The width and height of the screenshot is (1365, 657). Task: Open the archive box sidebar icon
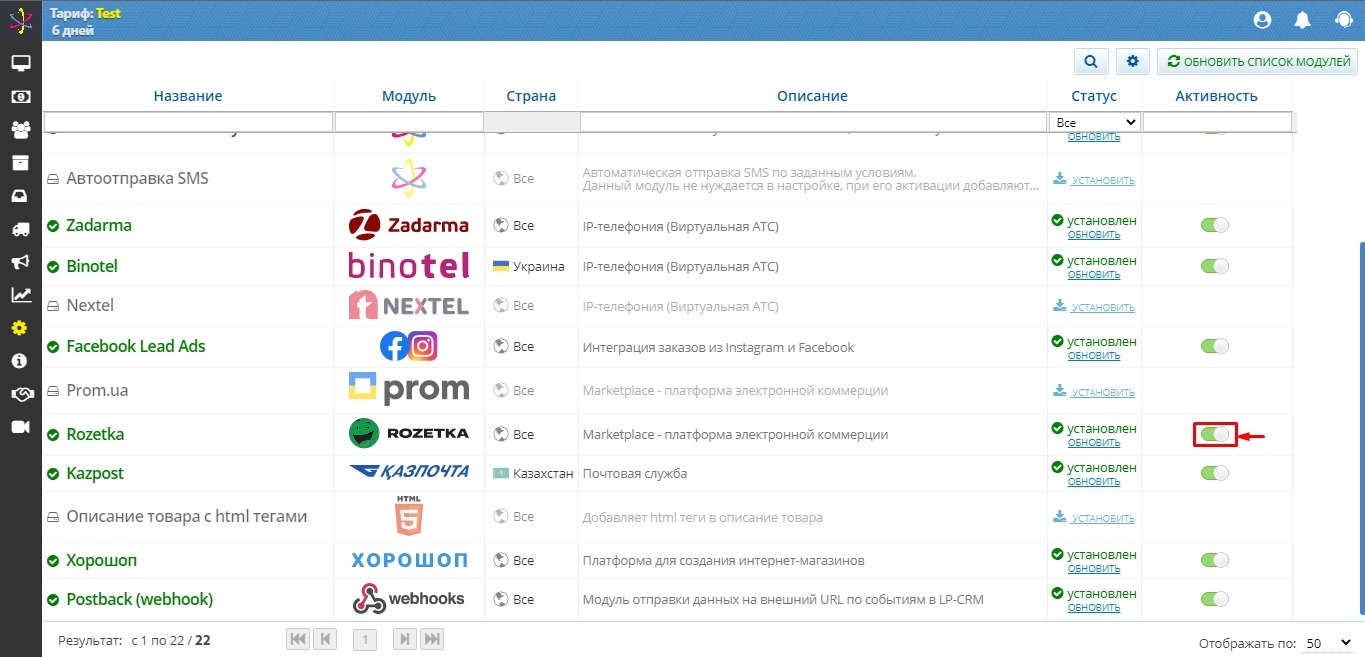[x=20, y=163]
